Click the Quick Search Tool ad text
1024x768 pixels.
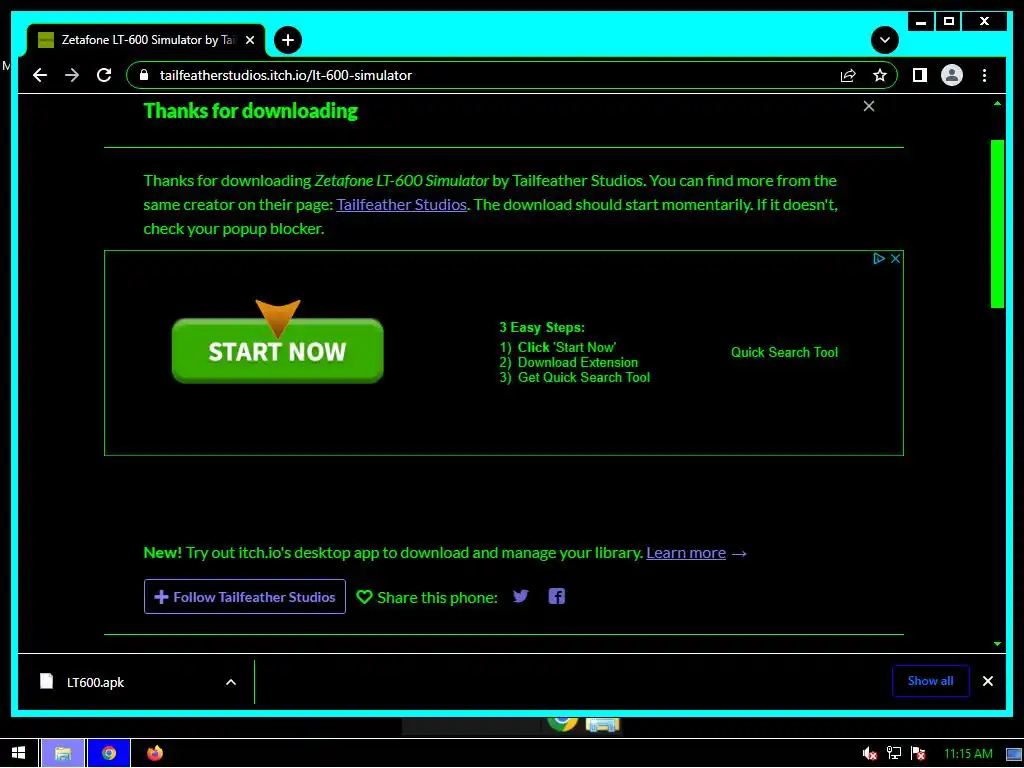pyautogui.click(x=784, y=352)
